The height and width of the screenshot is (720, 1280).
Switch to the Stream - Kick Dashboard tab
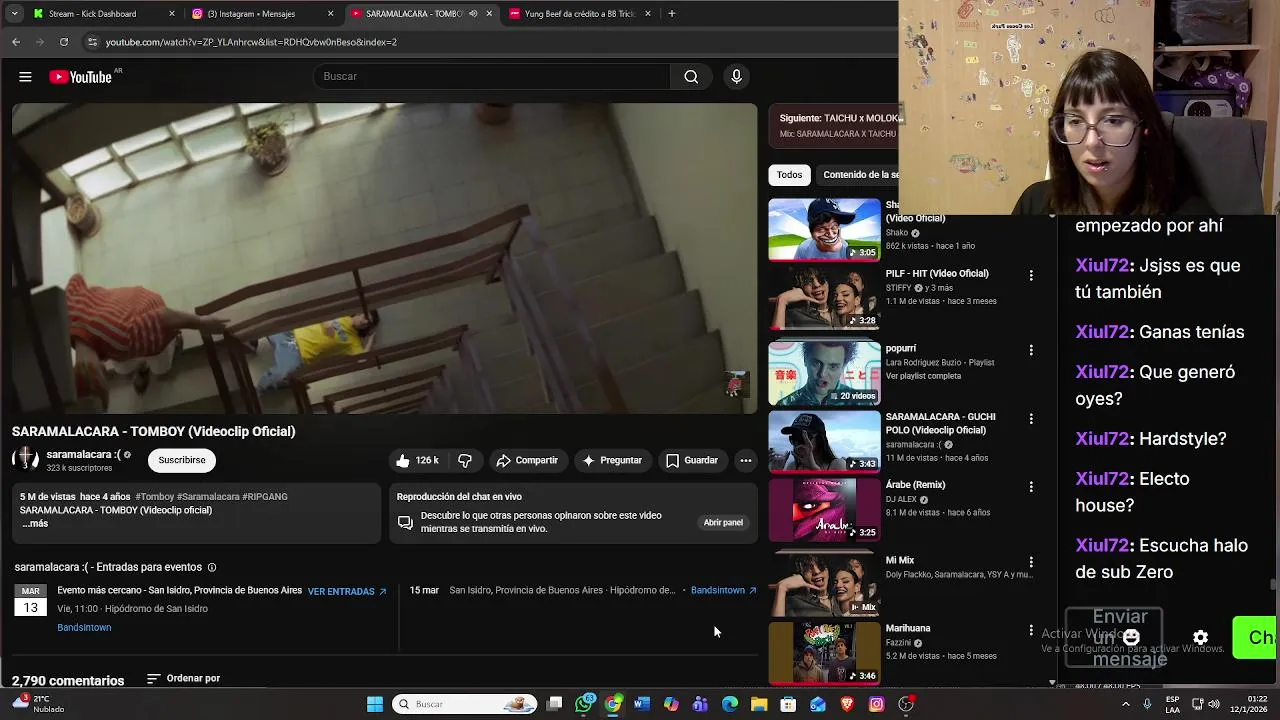click(x=105, y=14)
